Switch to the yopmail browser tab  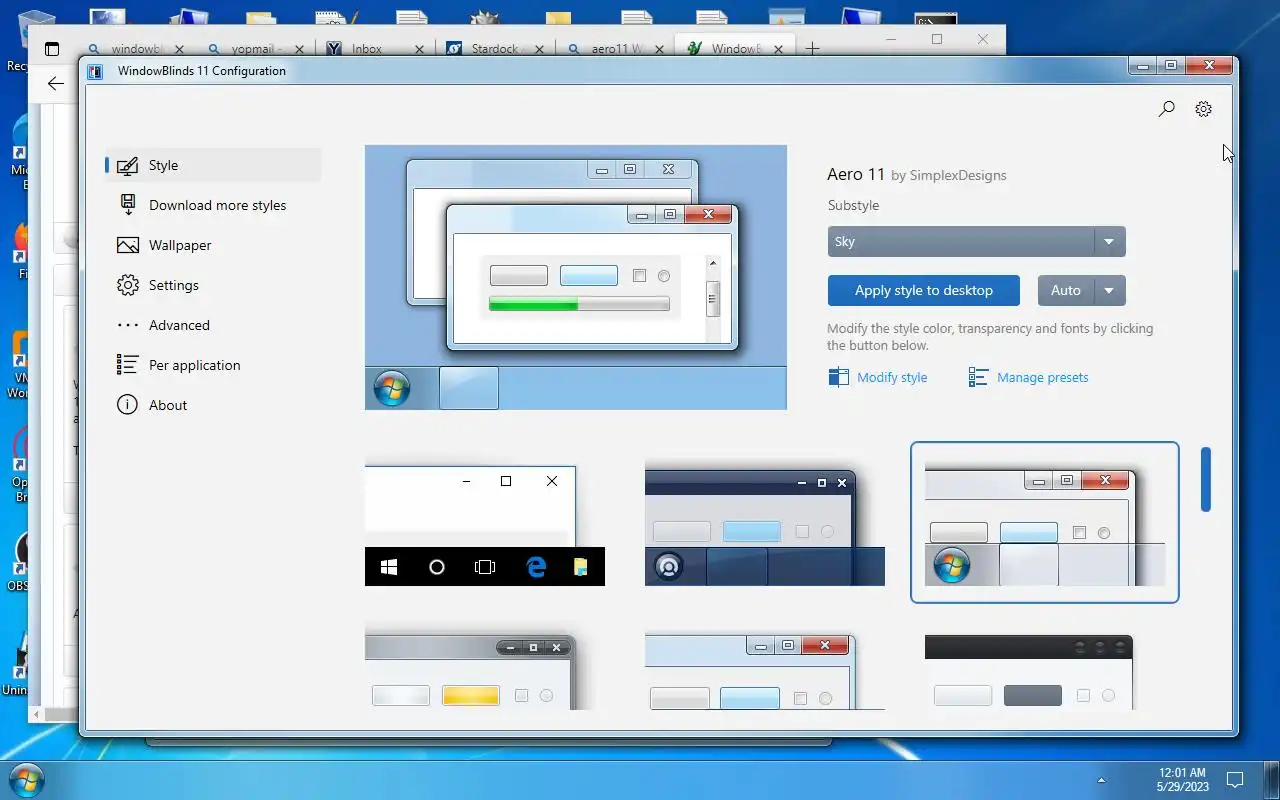257,49
